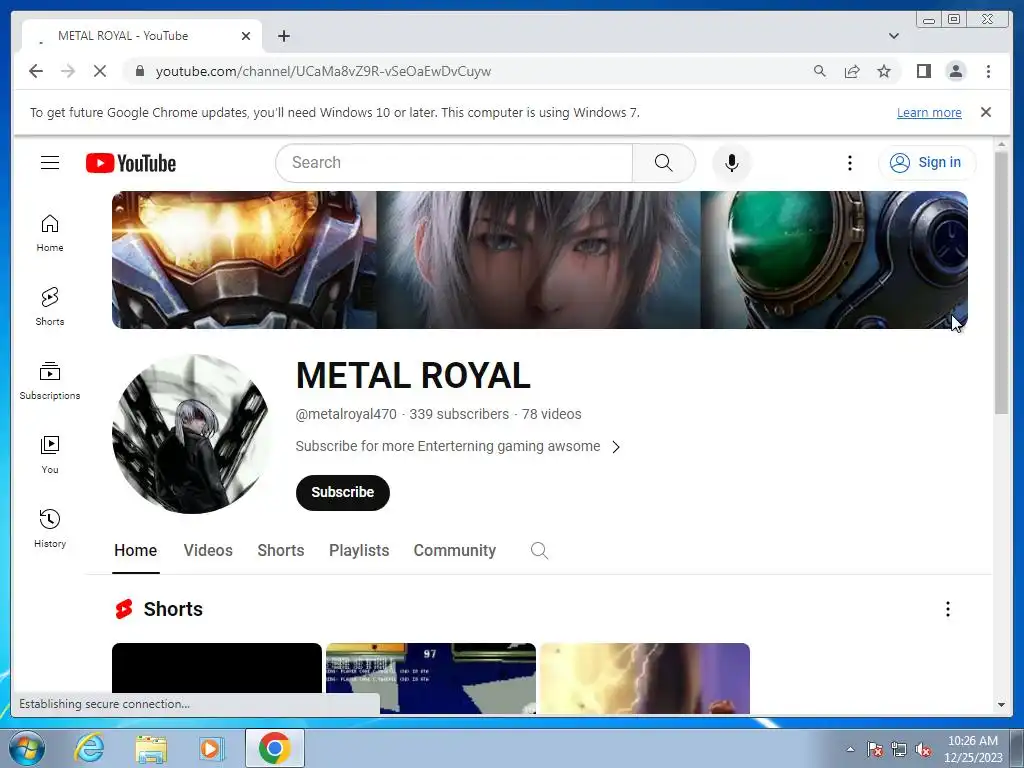Open the first black Shorts thumbnail
The image size is (1024, 768).
click(217, 669)
